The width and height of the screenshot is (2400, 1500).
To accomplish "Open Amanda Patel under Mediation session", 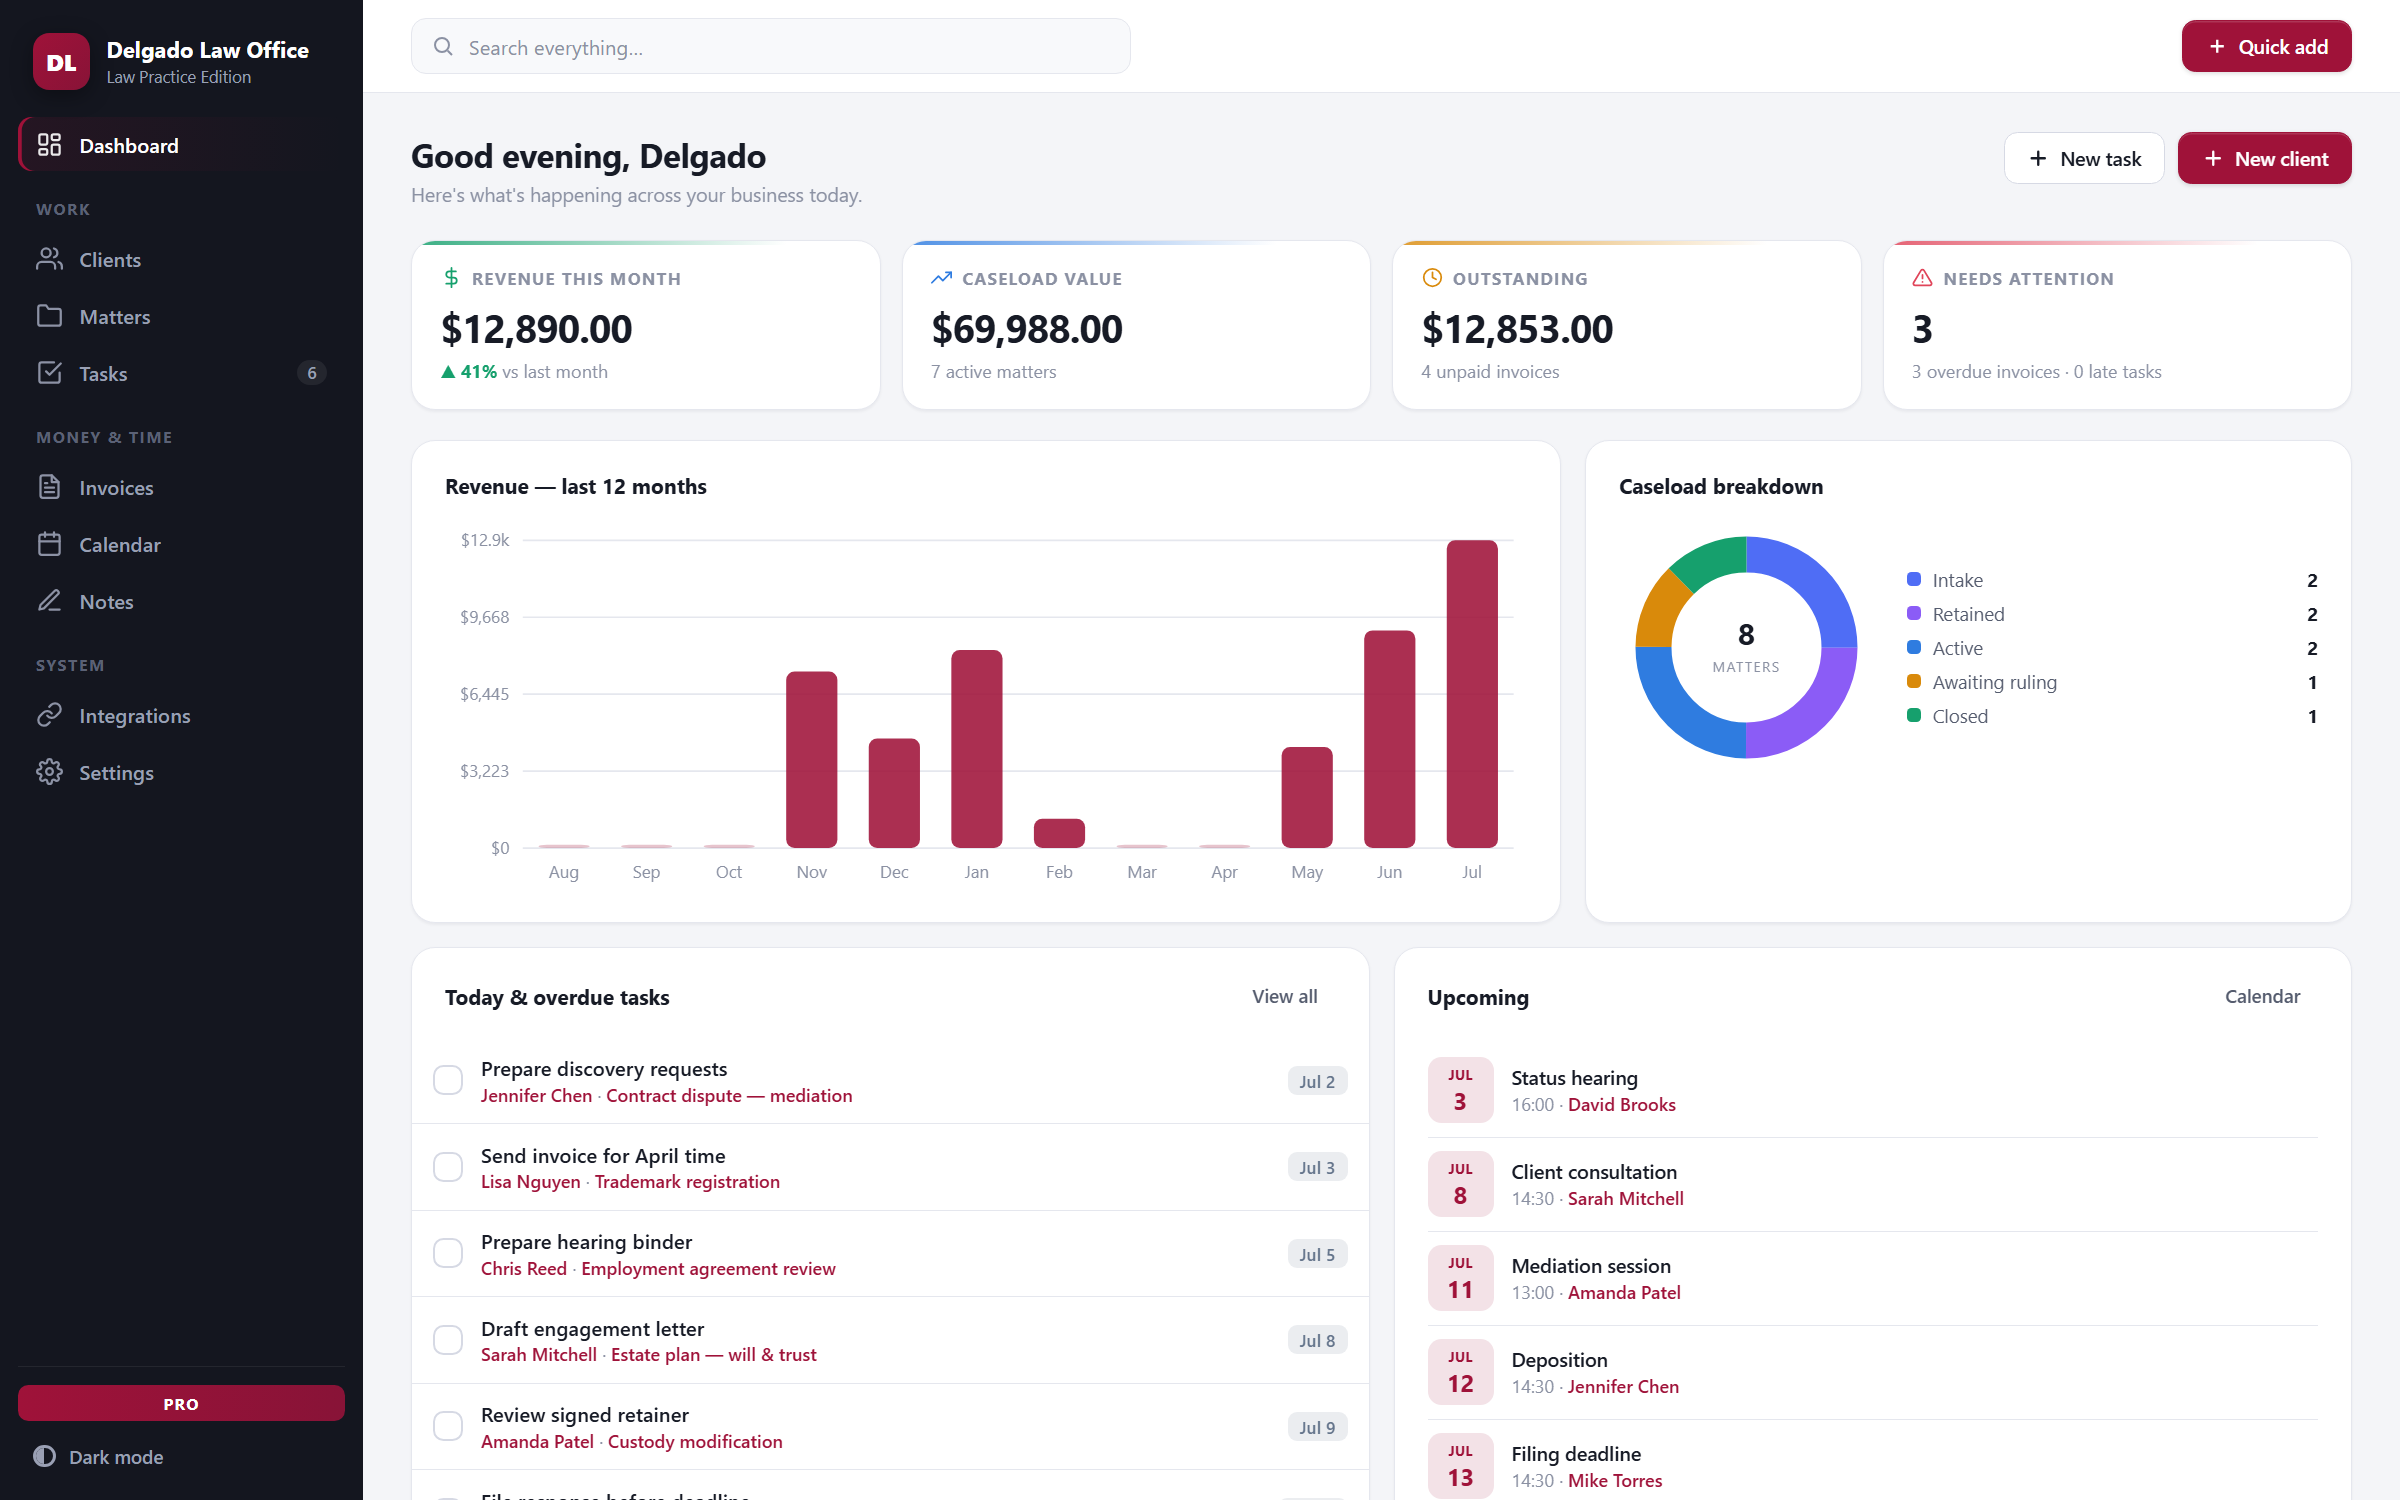I will 1624,1292.
